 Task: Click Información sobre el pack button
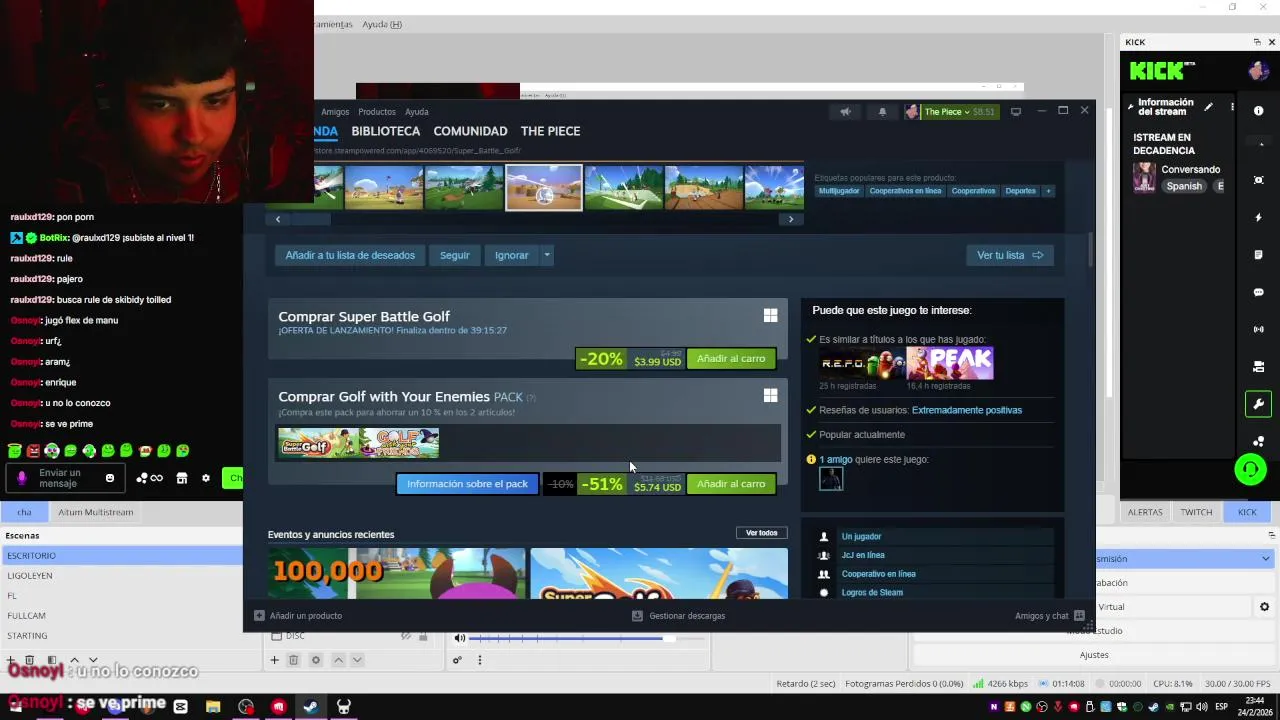coord(467,484)
